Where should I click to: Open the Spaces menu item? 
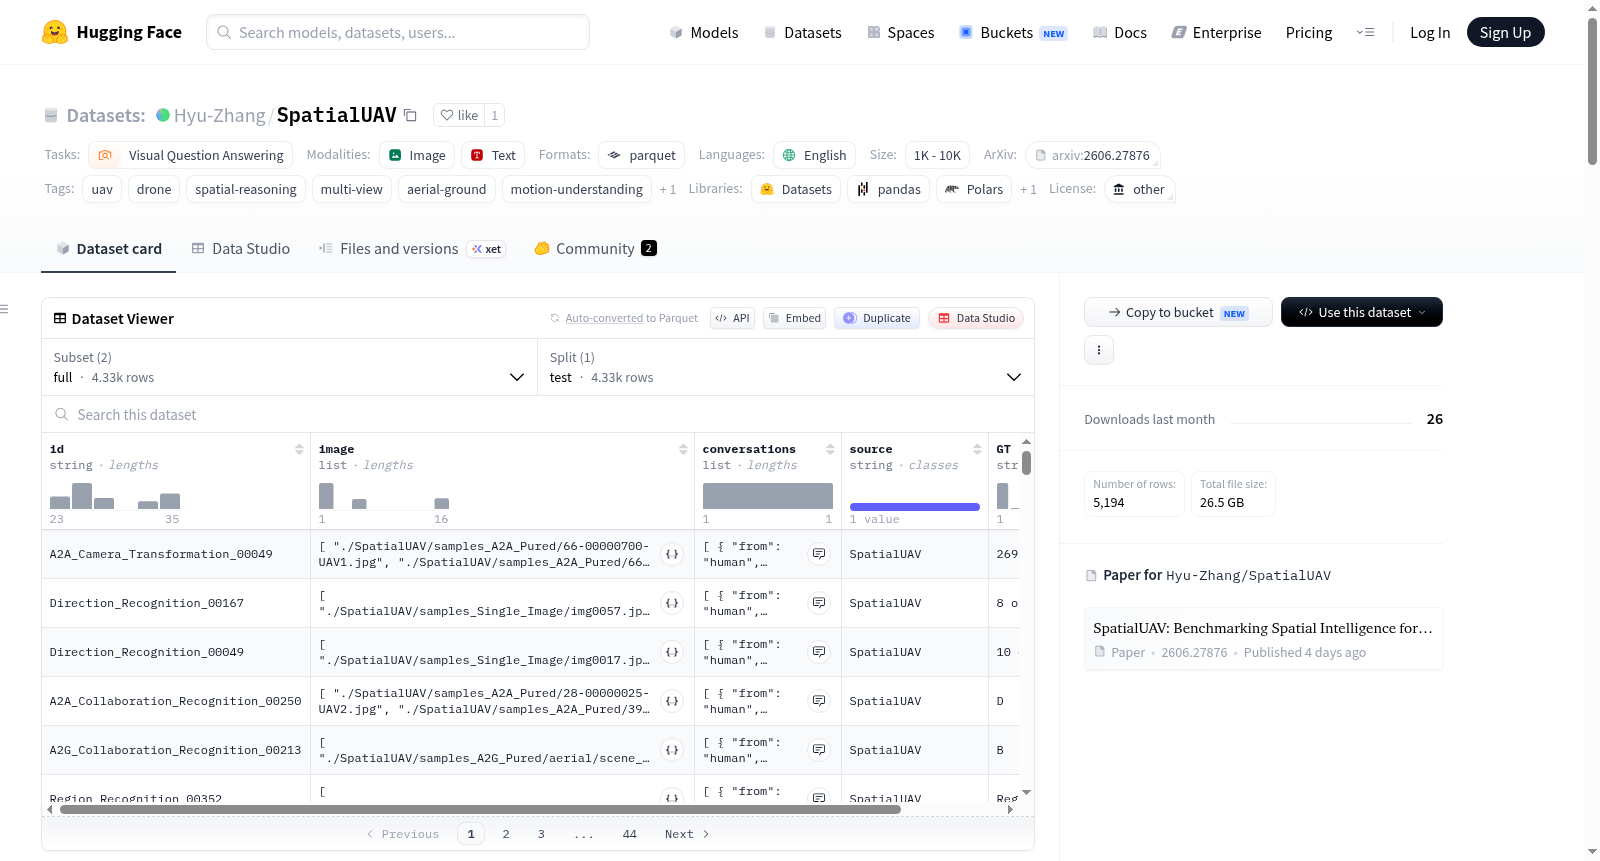click(901, 32)
